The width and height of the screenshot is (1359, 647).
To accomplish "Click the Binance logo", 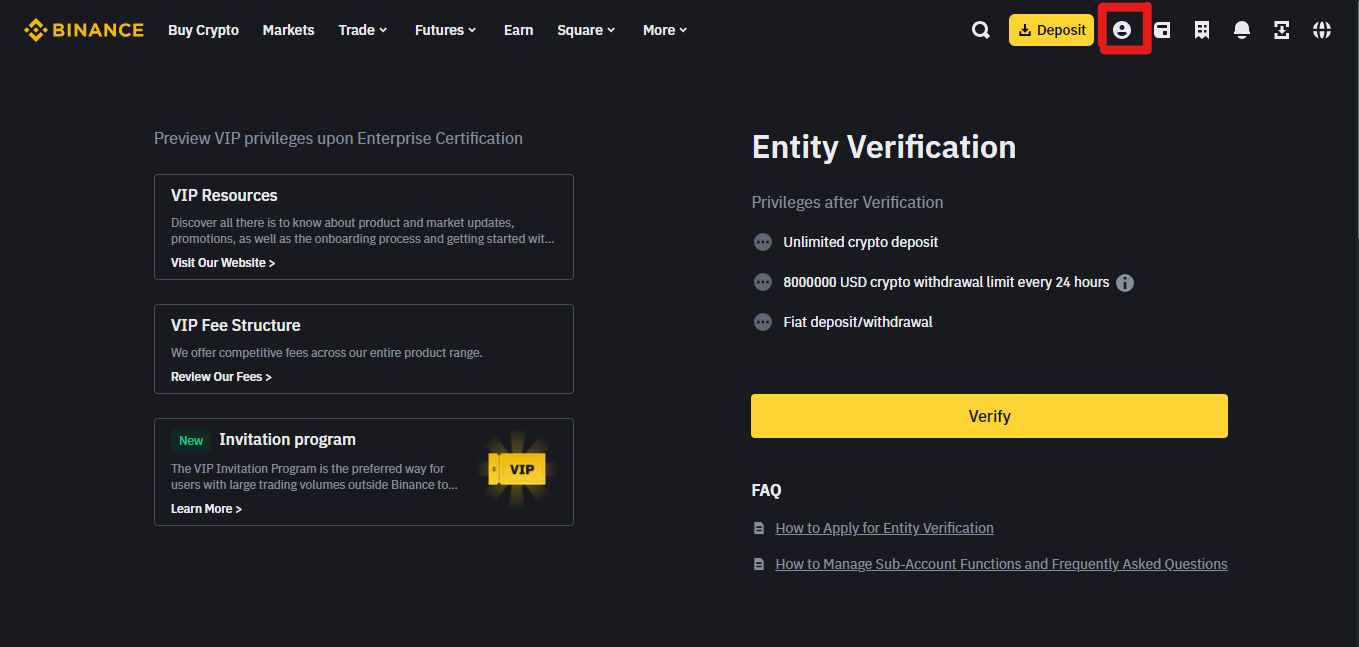I will (84, 30).
